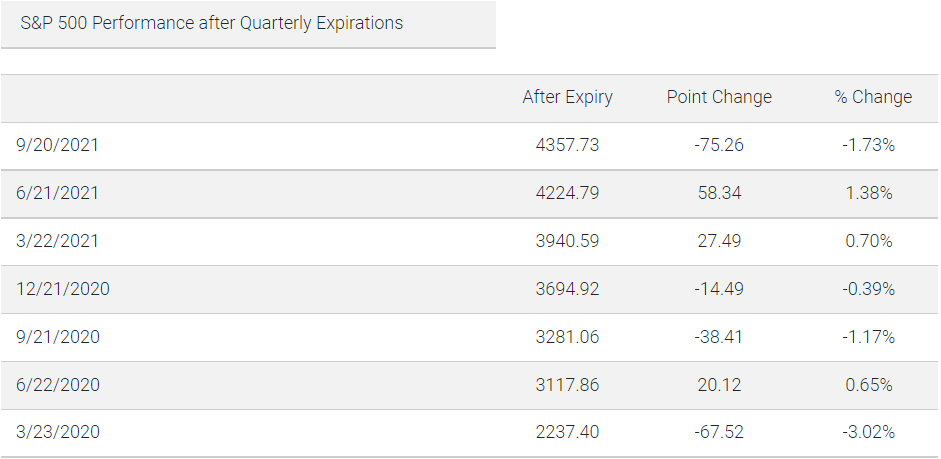941x459 pixels.
Task: Select the 9/21/2020 row date
Action: 58,337
